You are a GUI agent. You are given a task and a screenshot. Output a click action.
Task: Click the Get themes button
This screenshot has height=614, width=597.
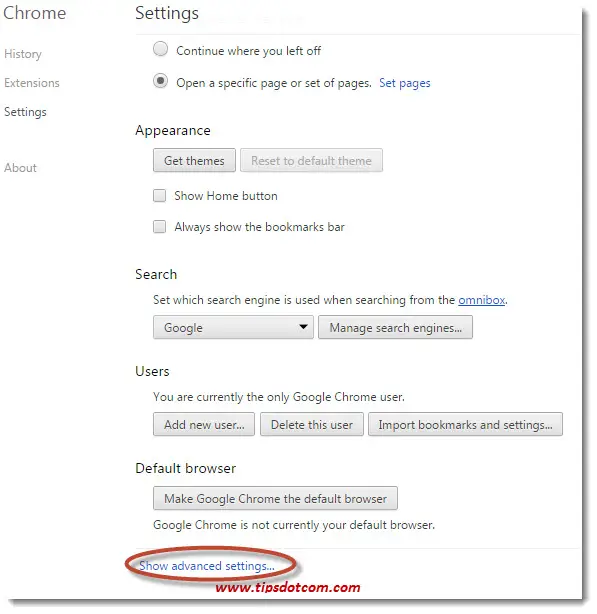[194, 160]
